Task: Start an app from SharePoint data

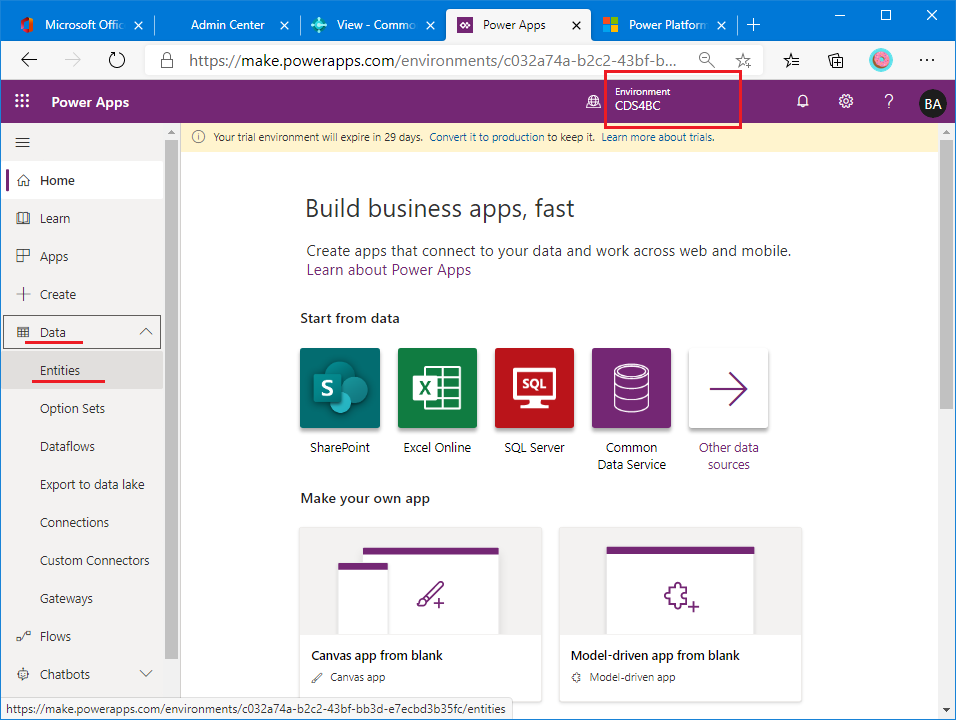Action: (x=340, y=388)
